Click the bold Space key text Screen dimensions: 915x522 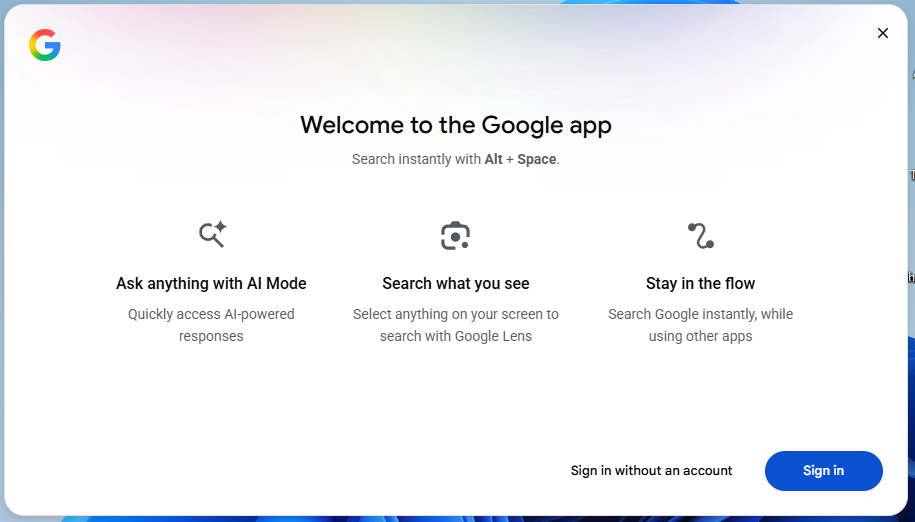(x=537, y=160)
